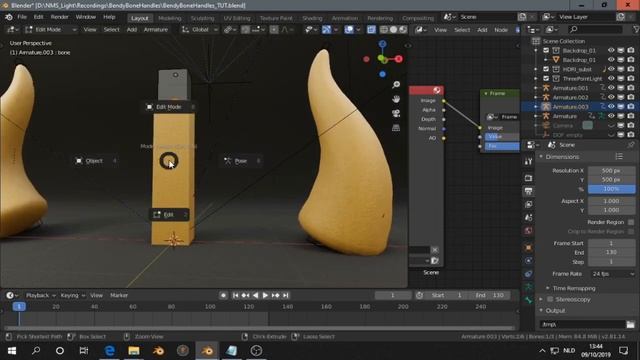Toggle visibility eye of Armature.002

tap(611, 97)
